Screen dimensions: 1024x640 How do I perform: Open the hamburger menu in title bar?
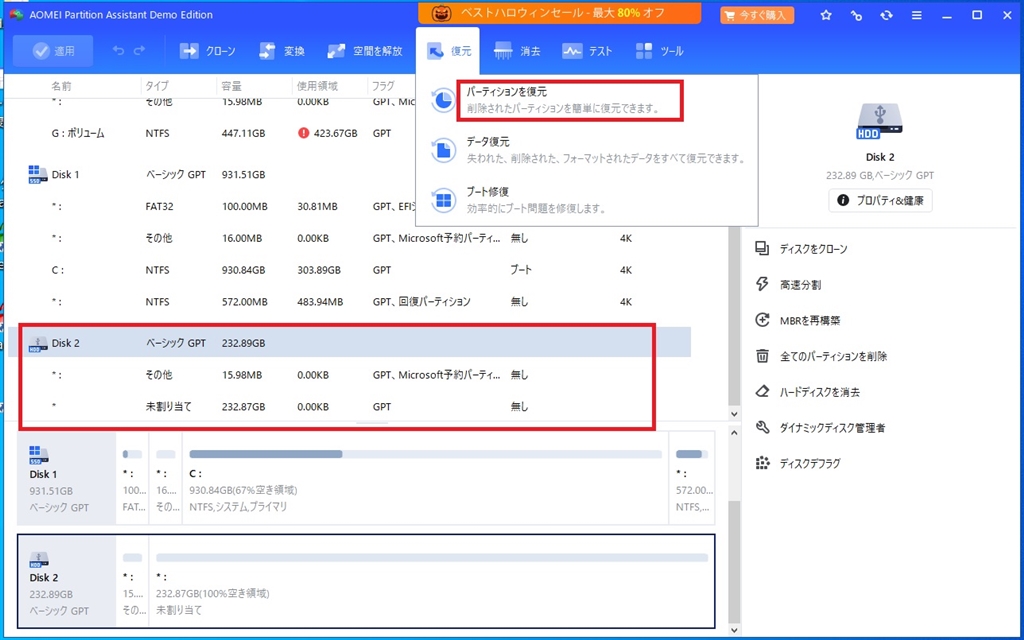pyautogui.click(x=917, y=15)
